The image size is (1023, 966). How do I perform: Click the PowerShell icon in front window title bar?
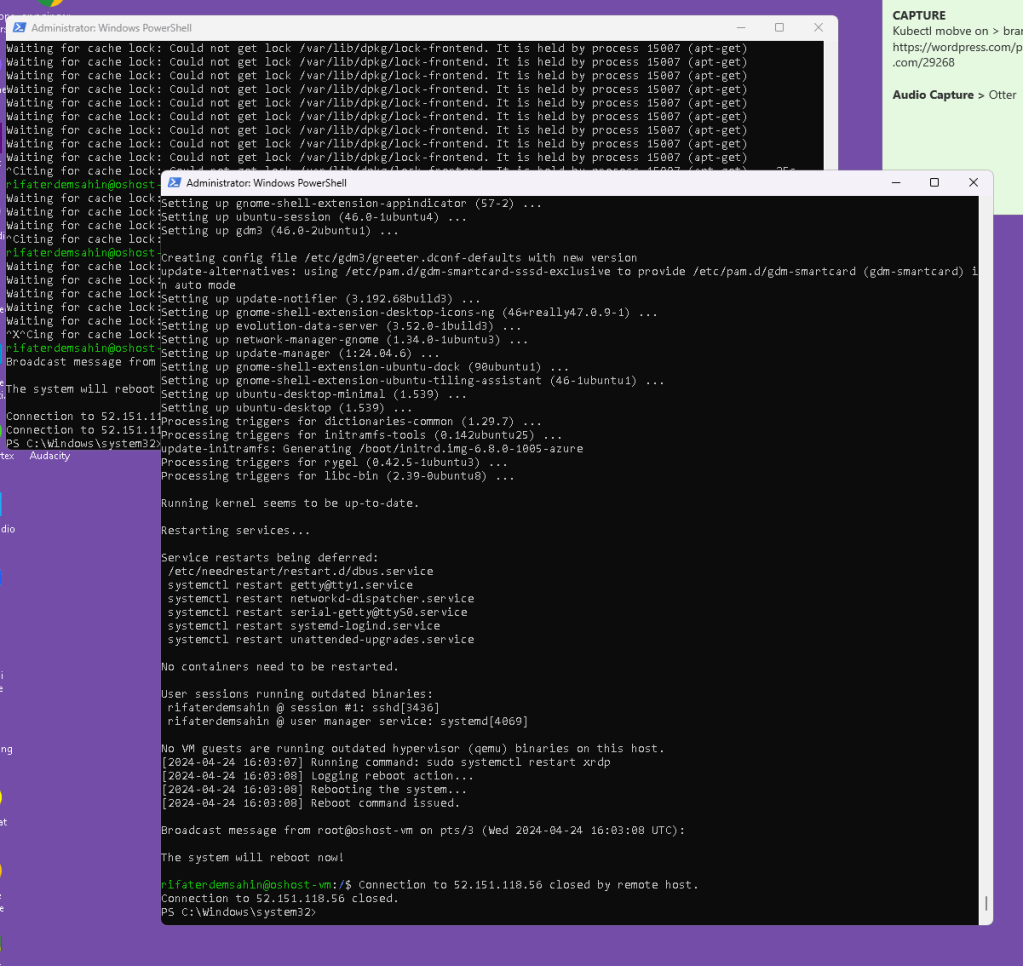click(174, 183)
